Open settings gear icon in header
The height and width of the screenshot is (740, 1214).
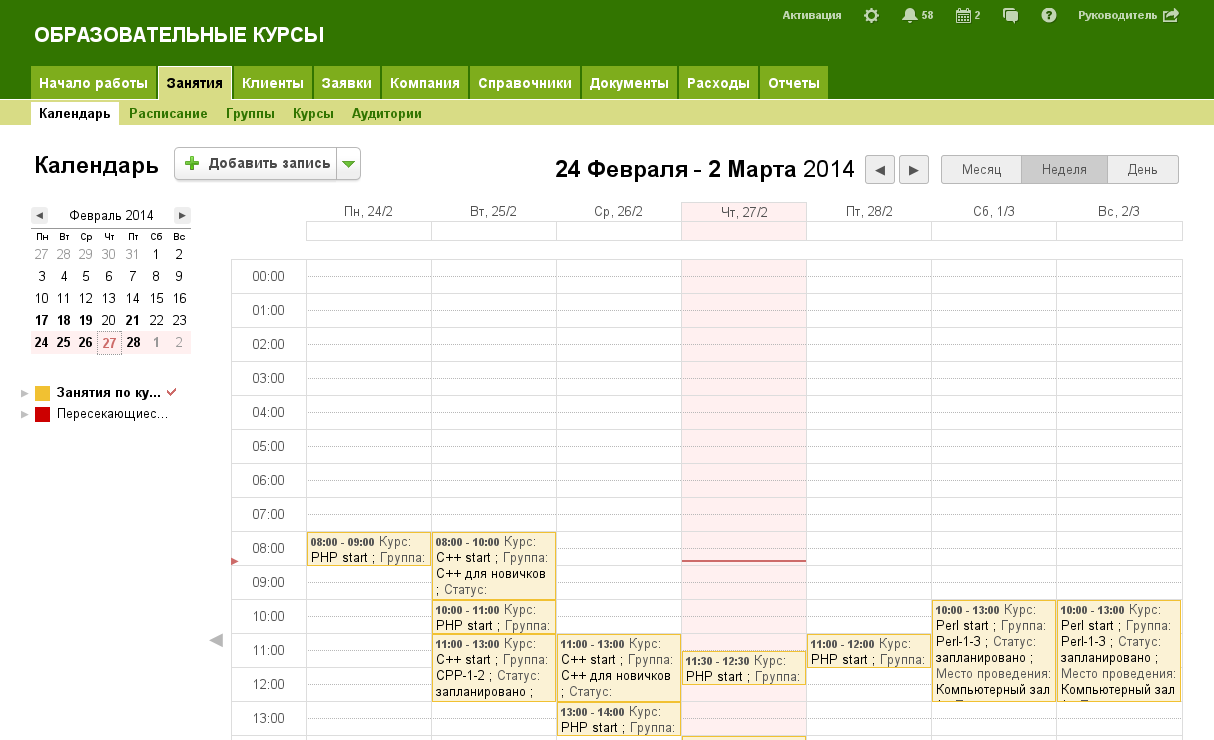(871, 15)
